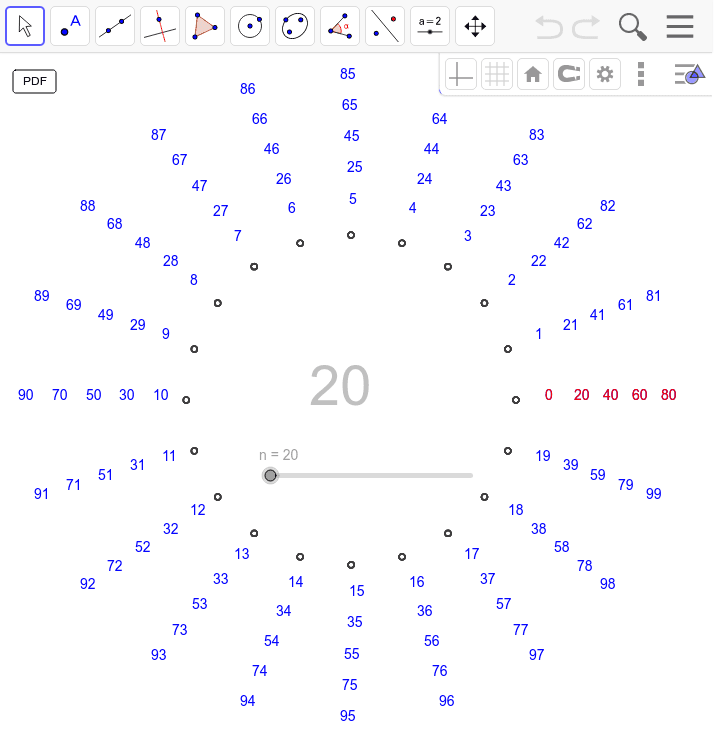Click the blue label 83
Screen dimensions: 714x732
537,135
